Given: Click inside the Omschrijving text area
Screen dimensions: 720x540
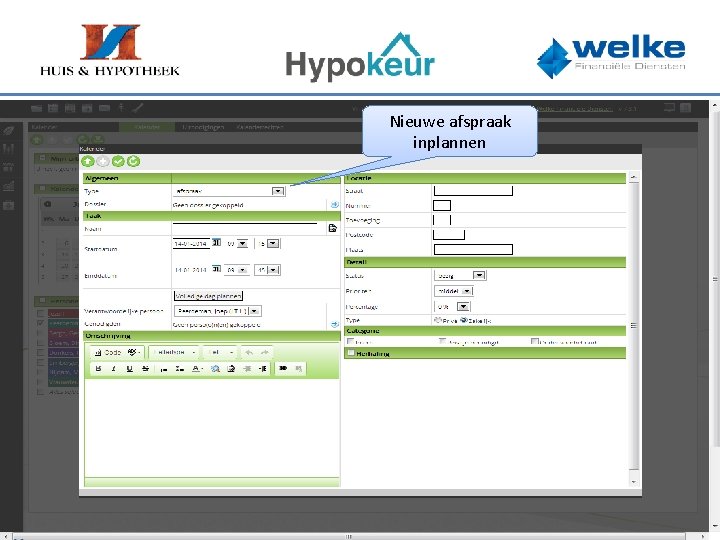Looking at the screenshot, I should click(x=212, y=427).
